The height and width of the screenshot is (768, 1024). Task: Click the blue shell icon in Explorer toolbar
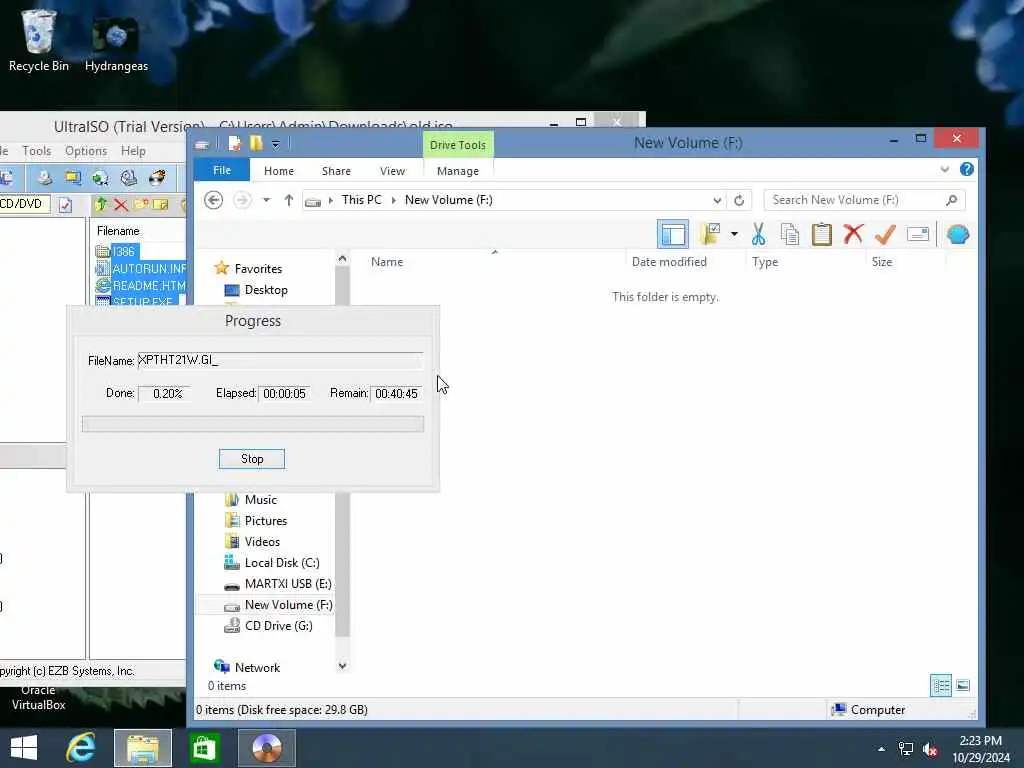tap(957, 234)
